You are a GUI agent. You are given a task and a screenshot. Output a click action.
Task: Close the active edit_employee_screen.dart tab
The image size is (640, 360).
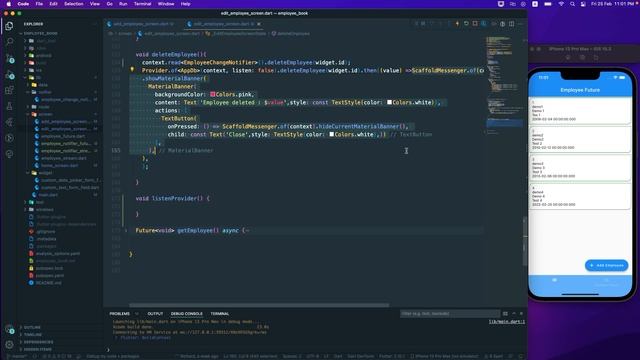259,24
